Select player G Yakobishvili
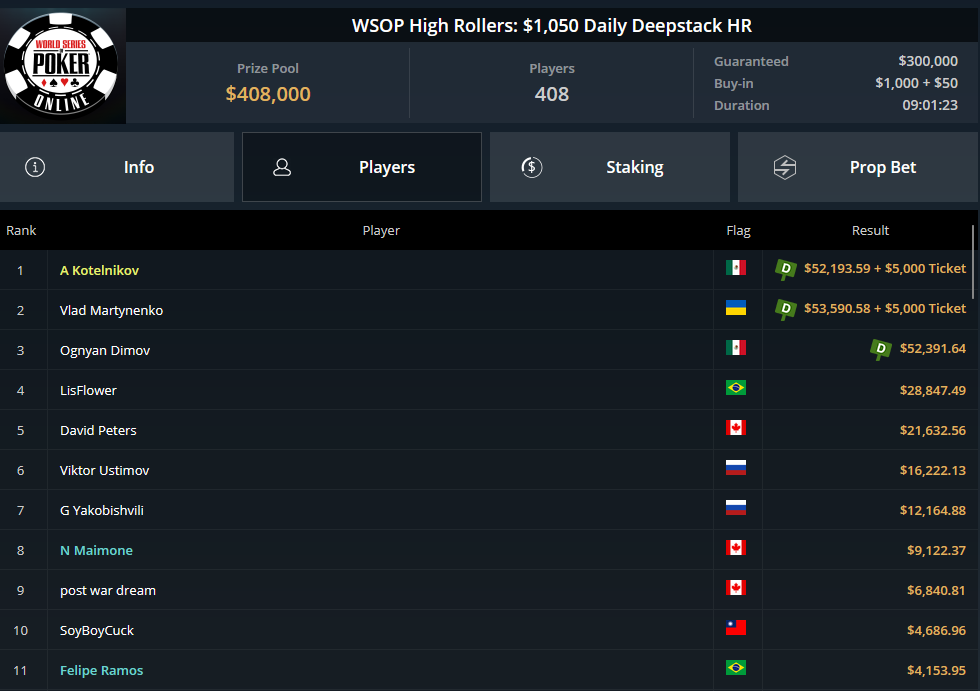The height and width of the screenshot is (691, 980). point(102,510)
